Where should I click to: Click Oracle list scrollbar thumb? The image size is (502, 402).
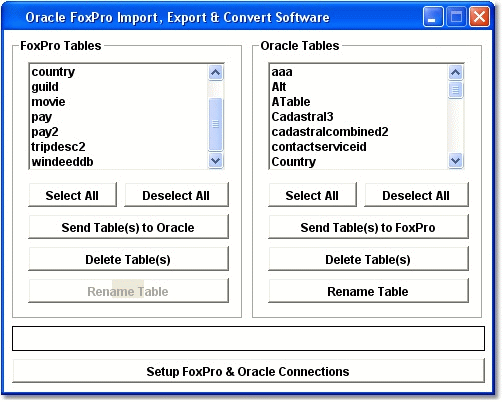tap(455, 90)
